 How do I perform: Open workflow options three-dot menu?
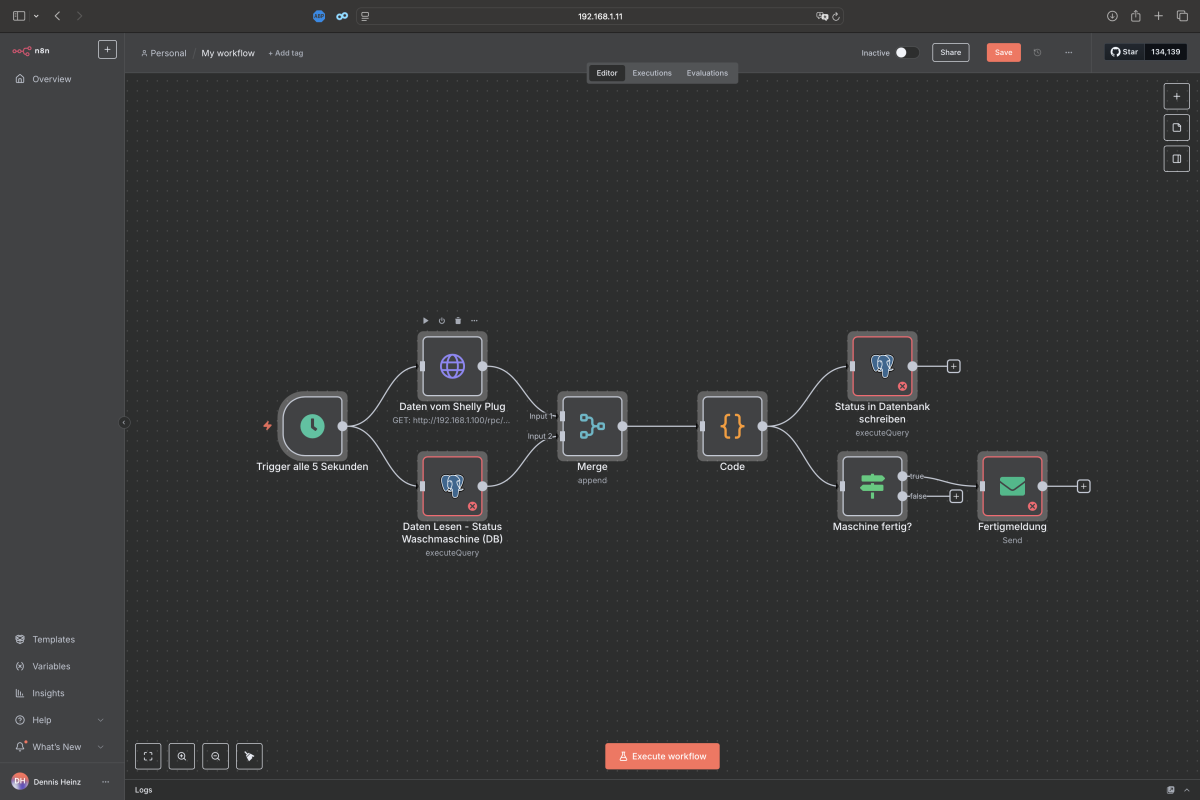[x=1068, y=53]
